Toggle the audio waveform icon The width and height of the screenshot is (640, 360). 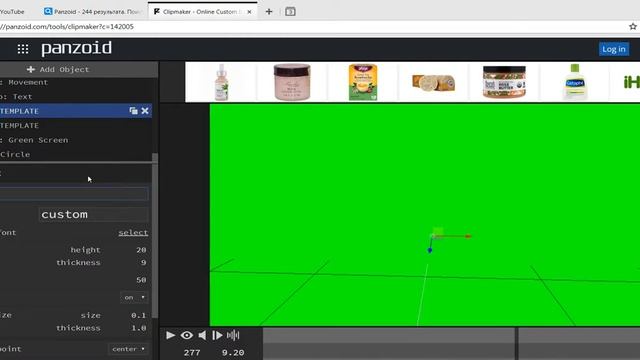[233, 335]
